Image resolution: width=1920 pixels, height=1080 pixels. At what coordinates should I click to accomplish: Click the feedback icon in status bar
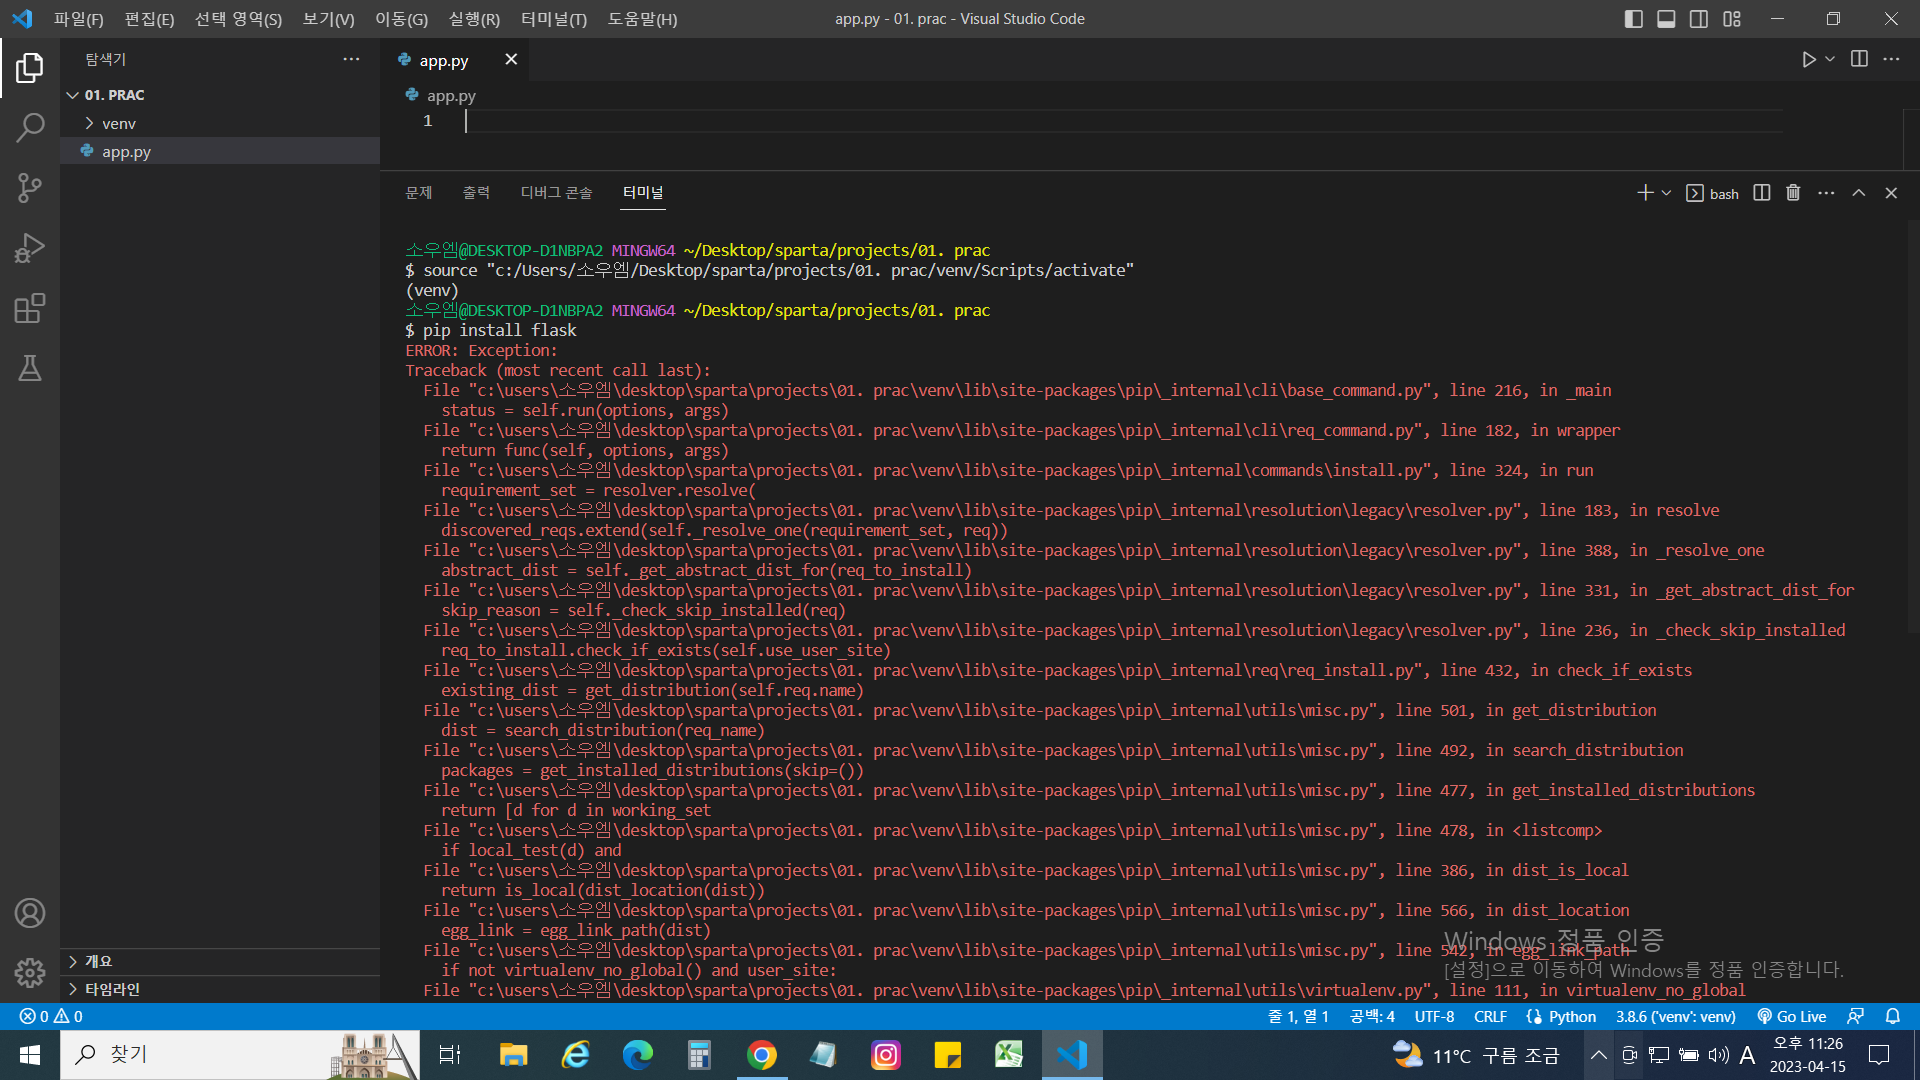point(1855,1016)
